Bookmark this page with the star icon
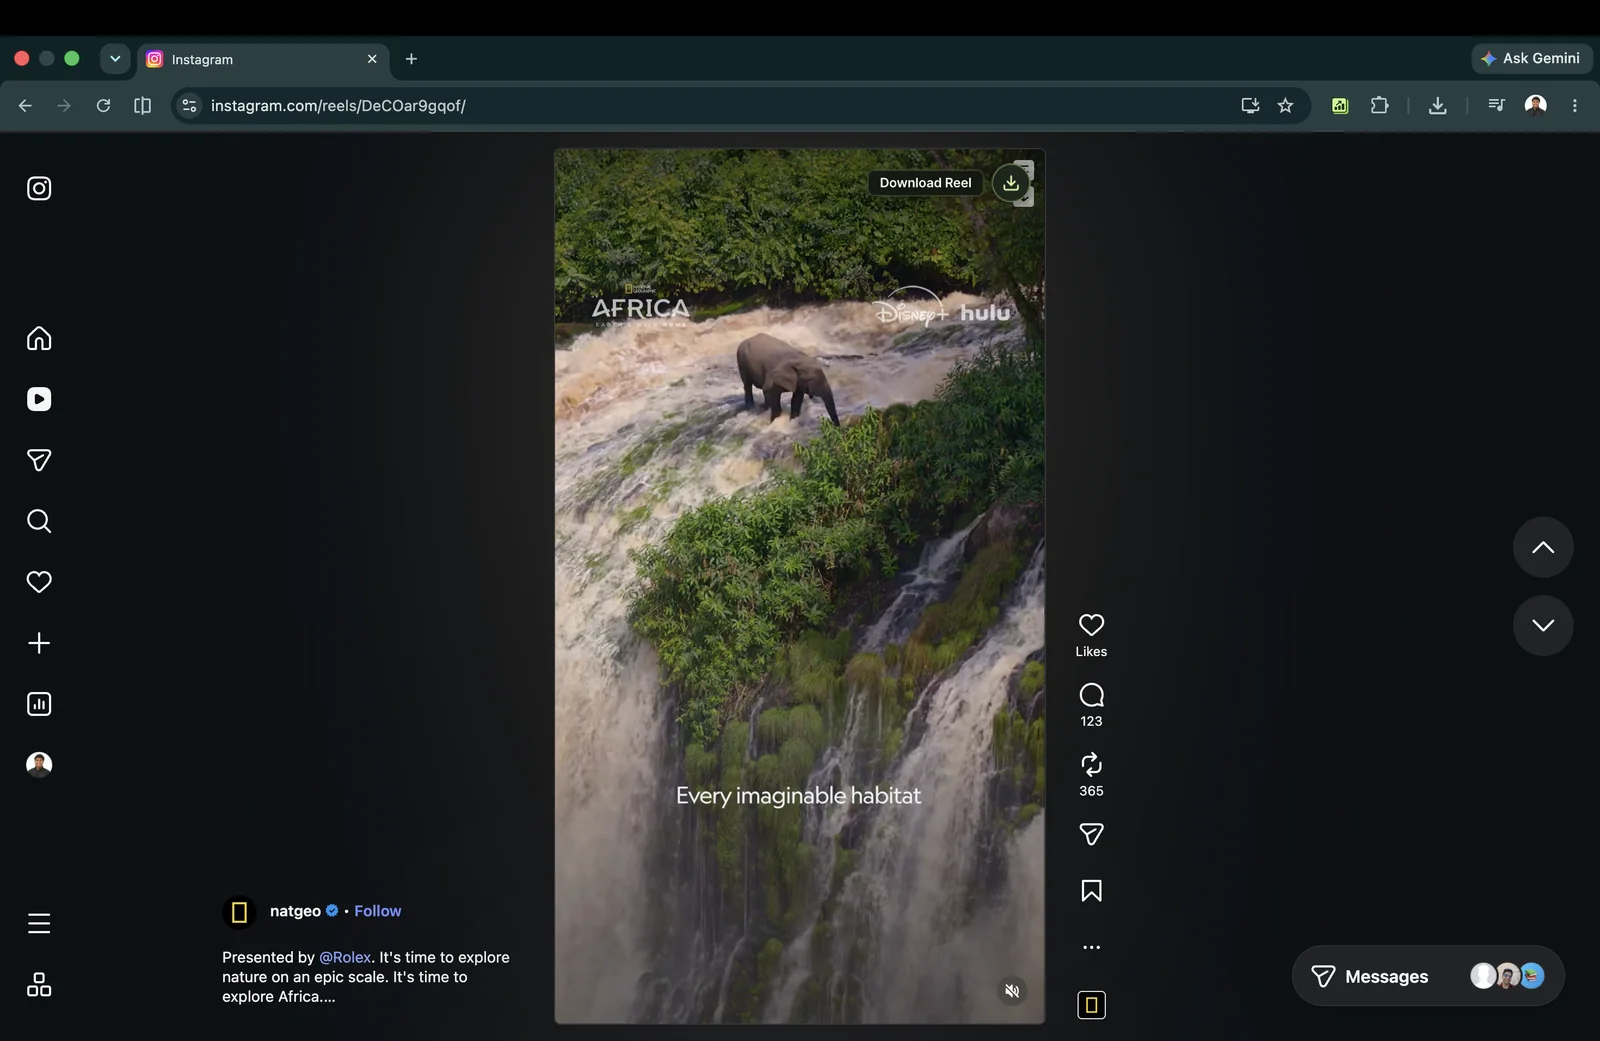Viewport: 1600px width, 1041px height. pyautogui.click(x=1286, y=105)
